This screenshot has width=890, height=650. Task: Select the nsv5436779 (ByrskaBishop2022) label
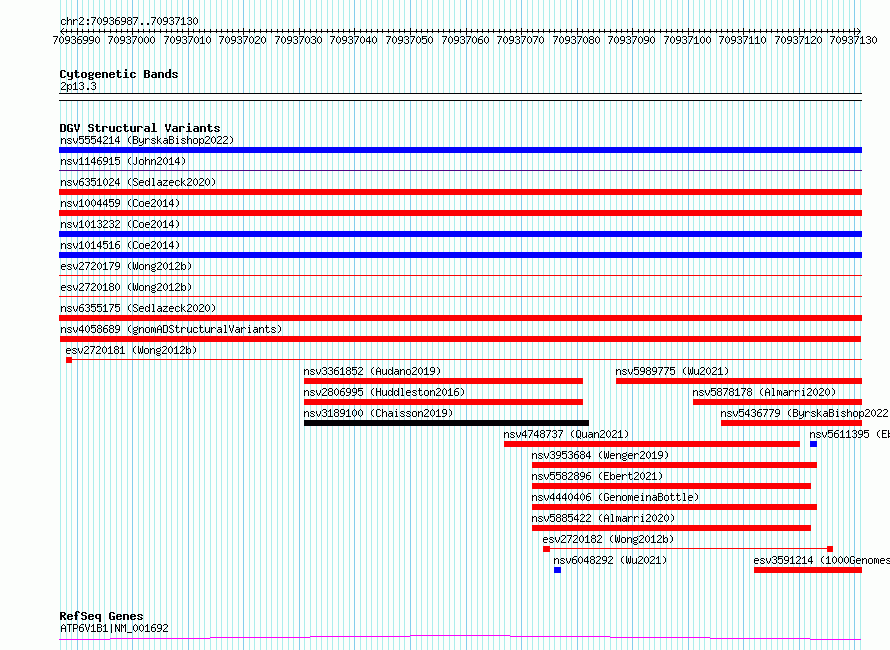click(805, 413)
